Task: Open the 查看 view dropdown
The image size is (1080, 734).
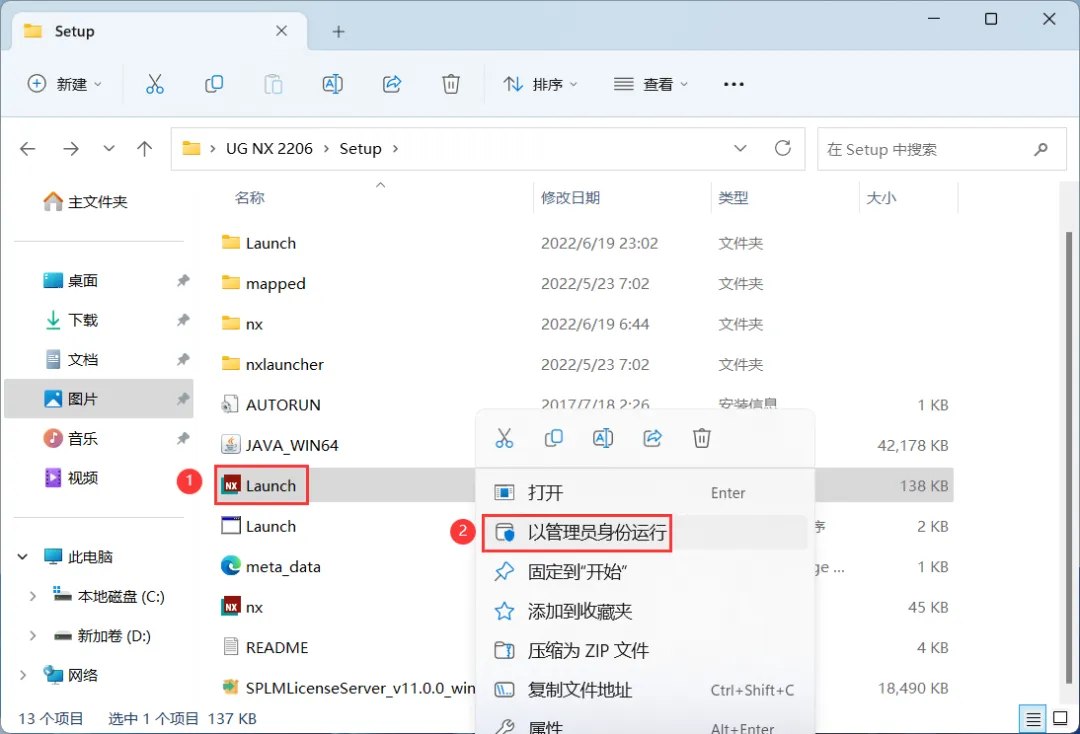Action: pyautogui.click(x=650, y=84)
